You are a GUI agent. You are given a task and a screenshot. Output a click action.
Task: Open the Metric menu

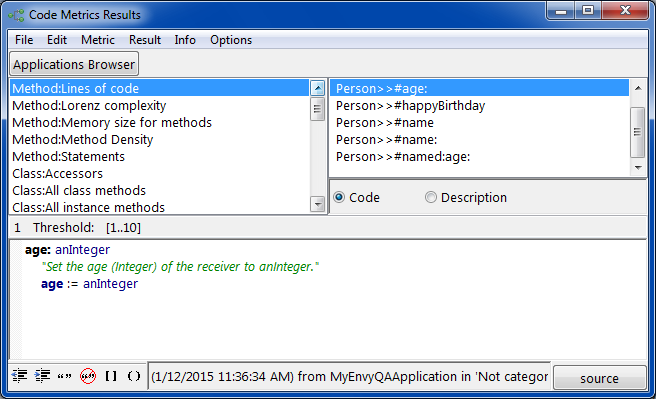[x=97, y=40]
